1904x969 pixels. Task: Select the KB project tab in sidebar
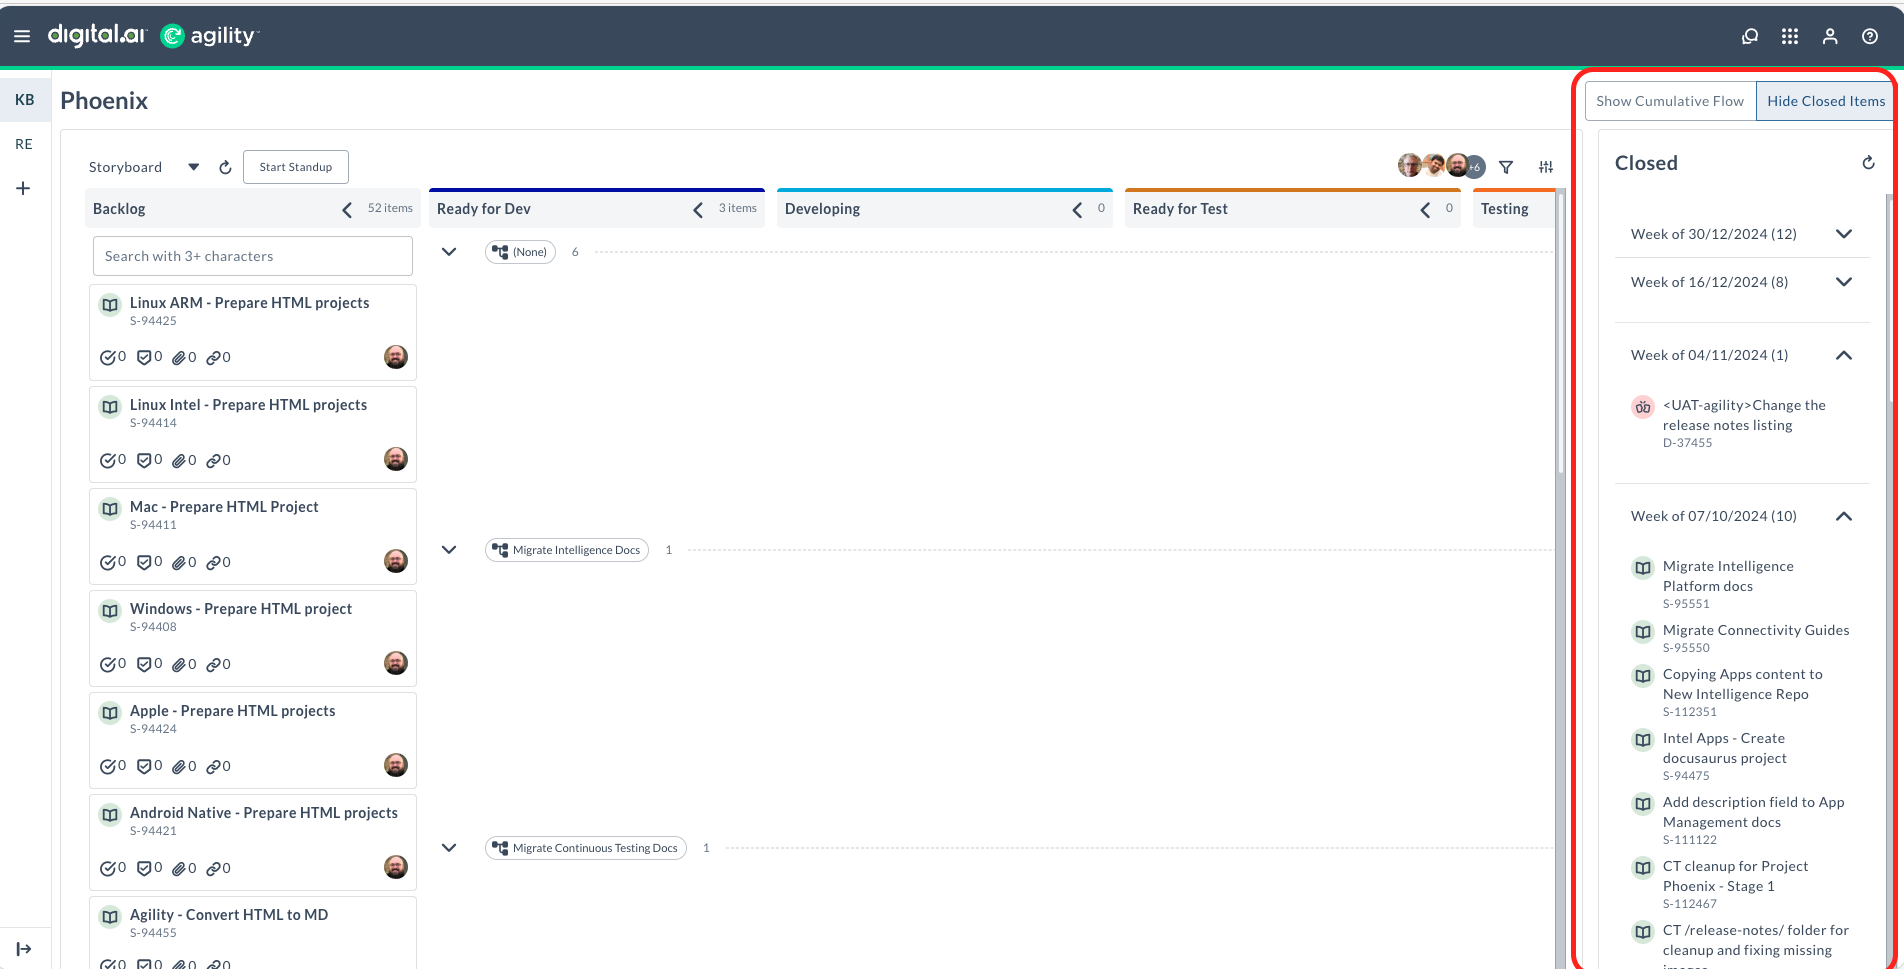pyautogui.click(x=25, y=99)
